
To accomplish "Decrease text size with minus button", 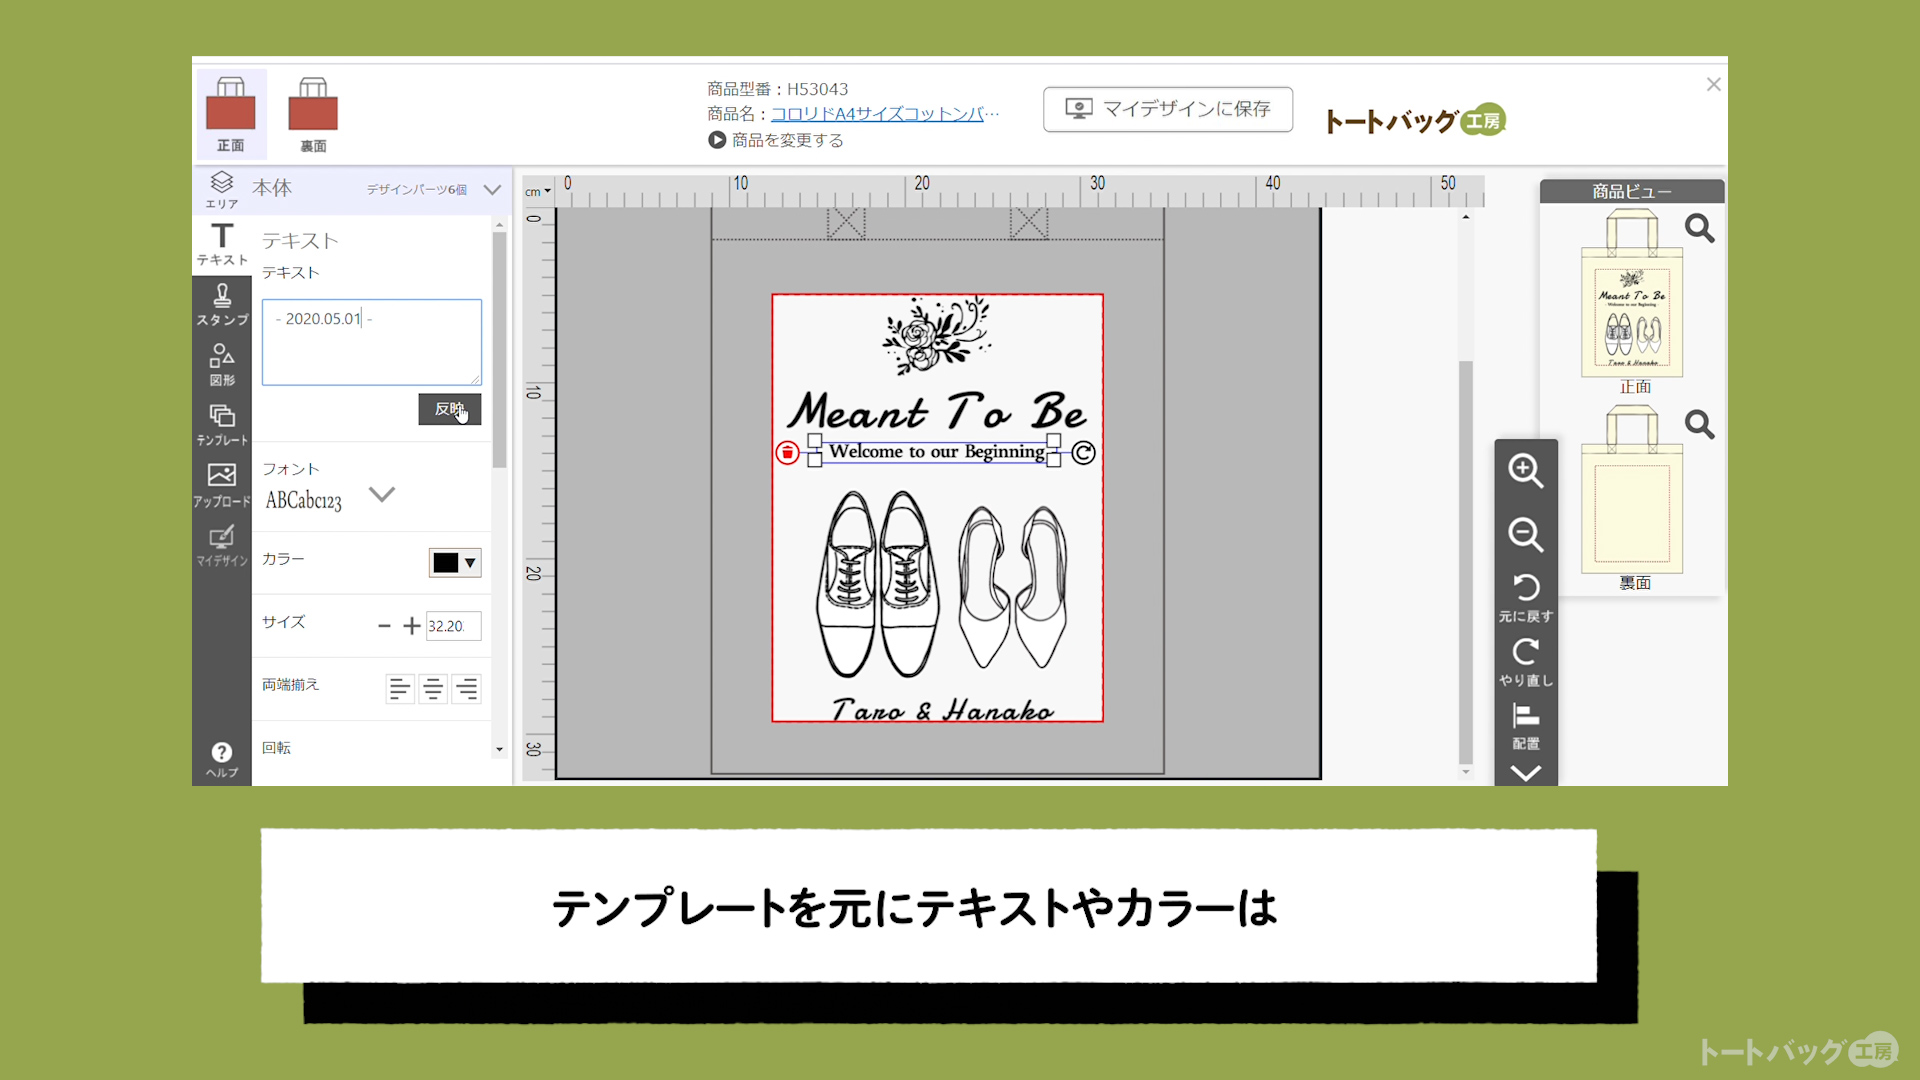I will click(384, 626).
